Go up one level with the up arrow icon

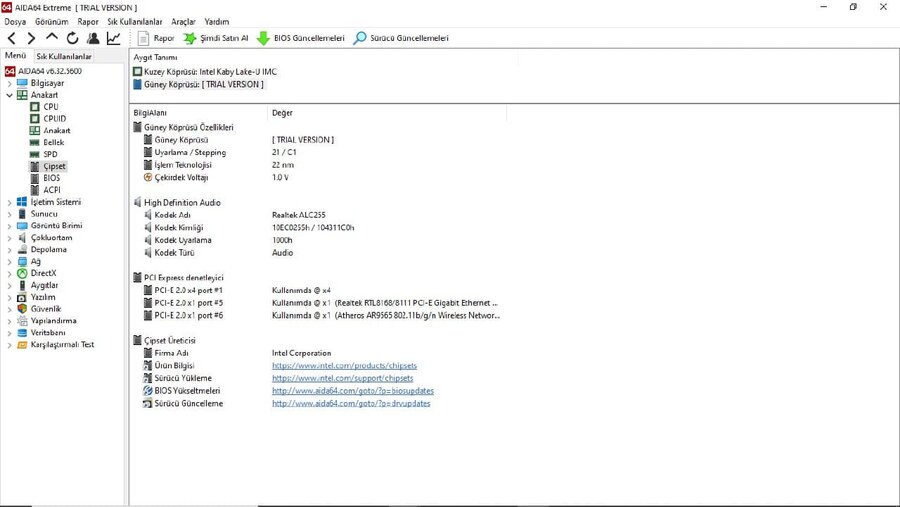tap(52, 37)
